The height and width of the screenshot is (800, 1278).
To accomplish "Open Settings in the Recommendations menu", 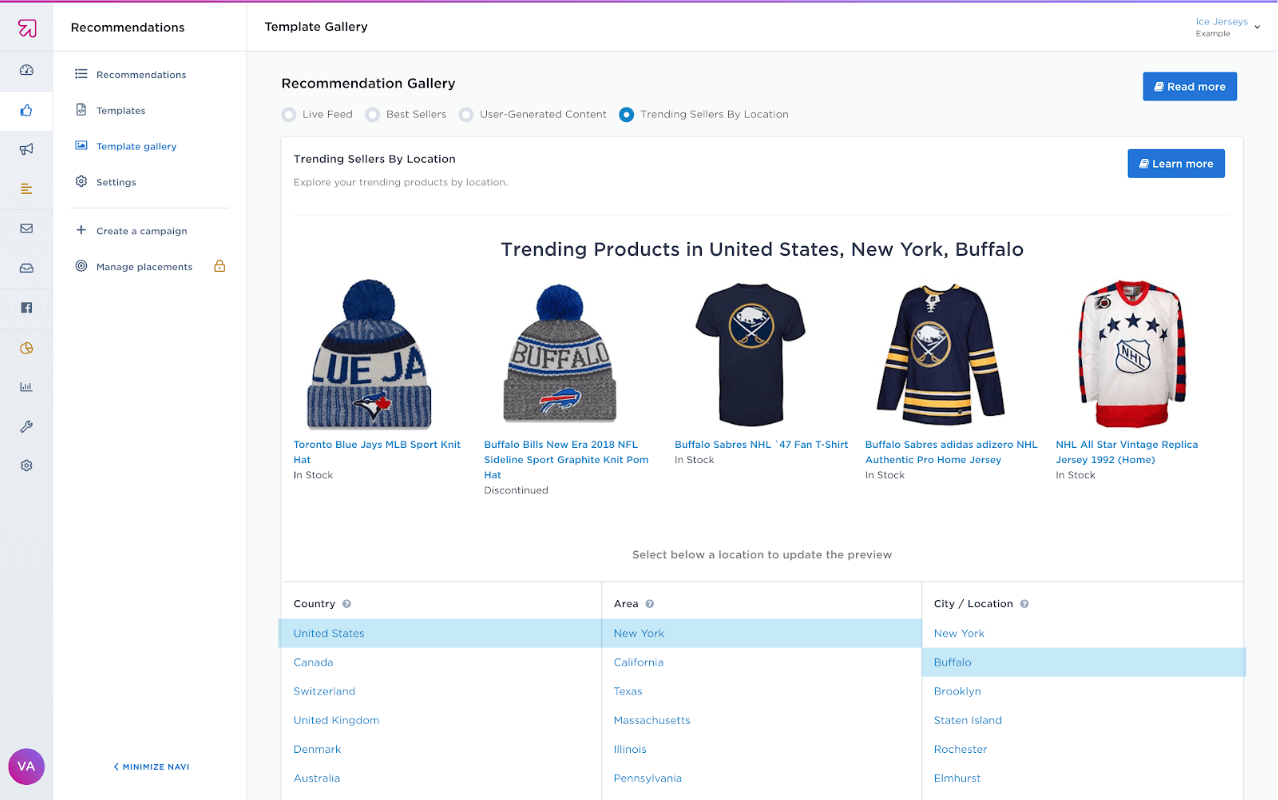I will 116,183.
